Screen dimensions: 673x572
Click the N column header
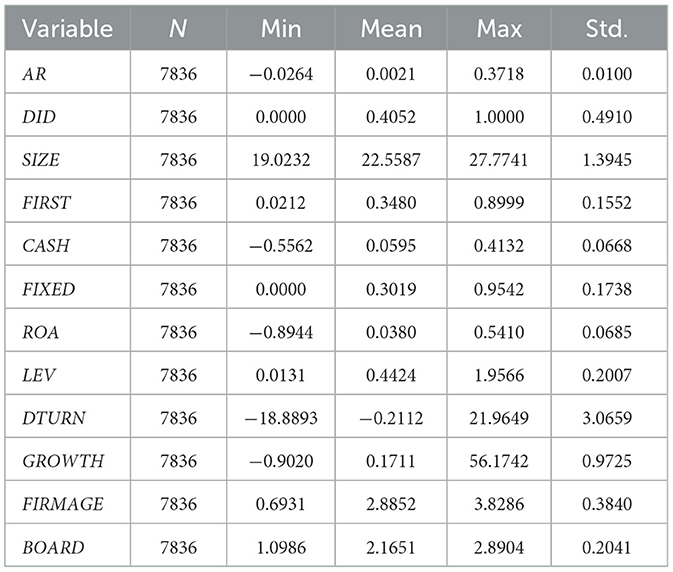(x=178, y=29)
